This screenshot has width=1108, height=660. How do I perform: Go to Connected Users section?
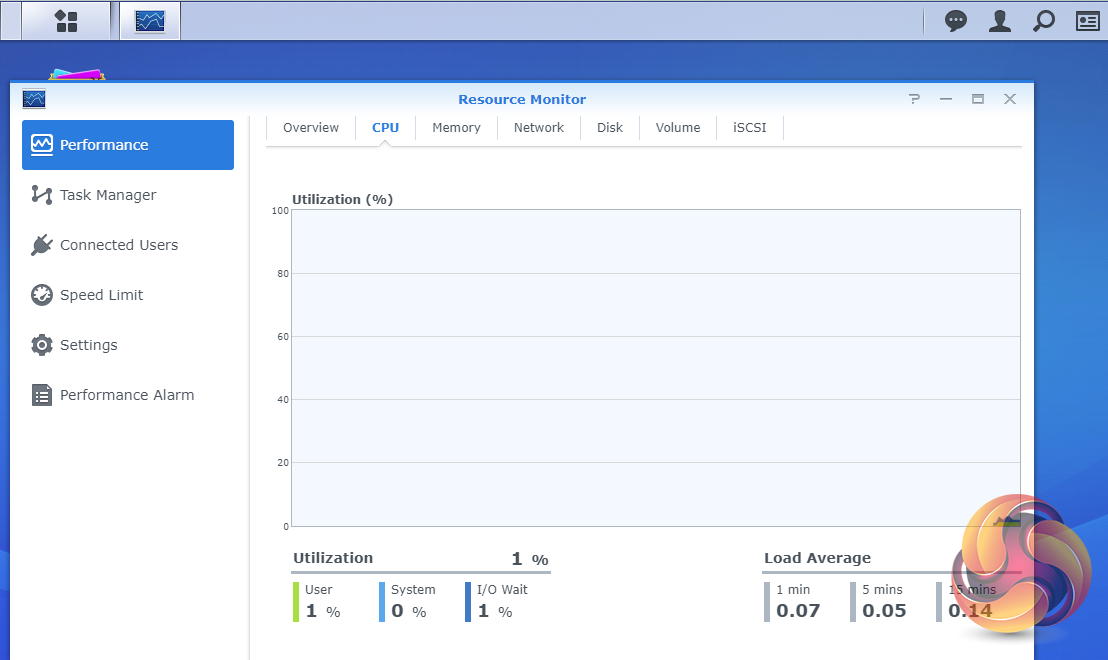(x=118, y=245)
